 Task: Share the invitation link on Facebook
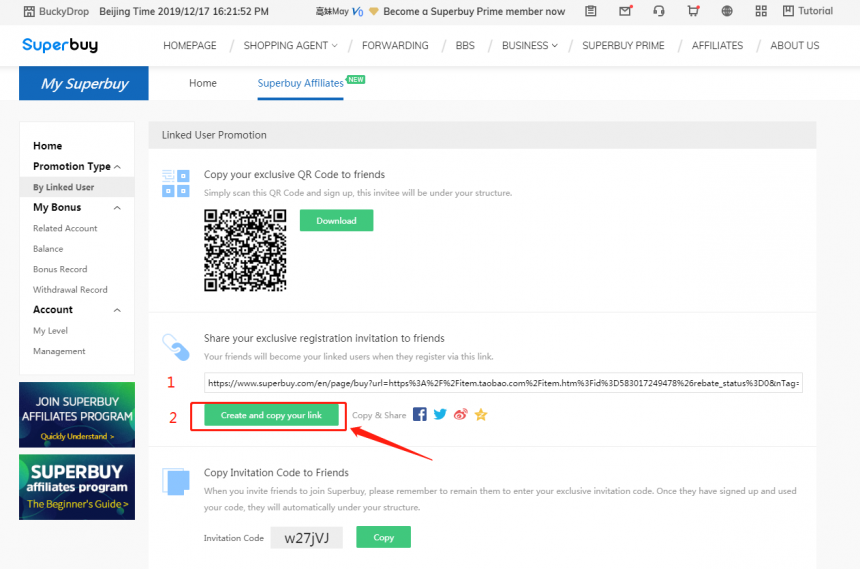tap(420, 414)
